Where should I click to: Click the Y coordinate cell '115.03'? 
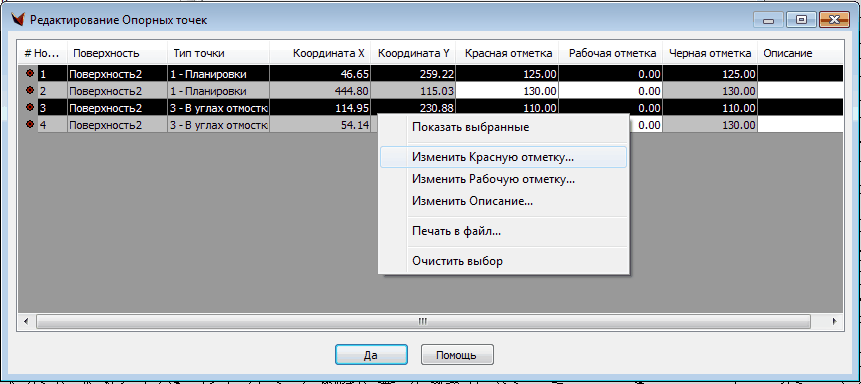[412, 91]
